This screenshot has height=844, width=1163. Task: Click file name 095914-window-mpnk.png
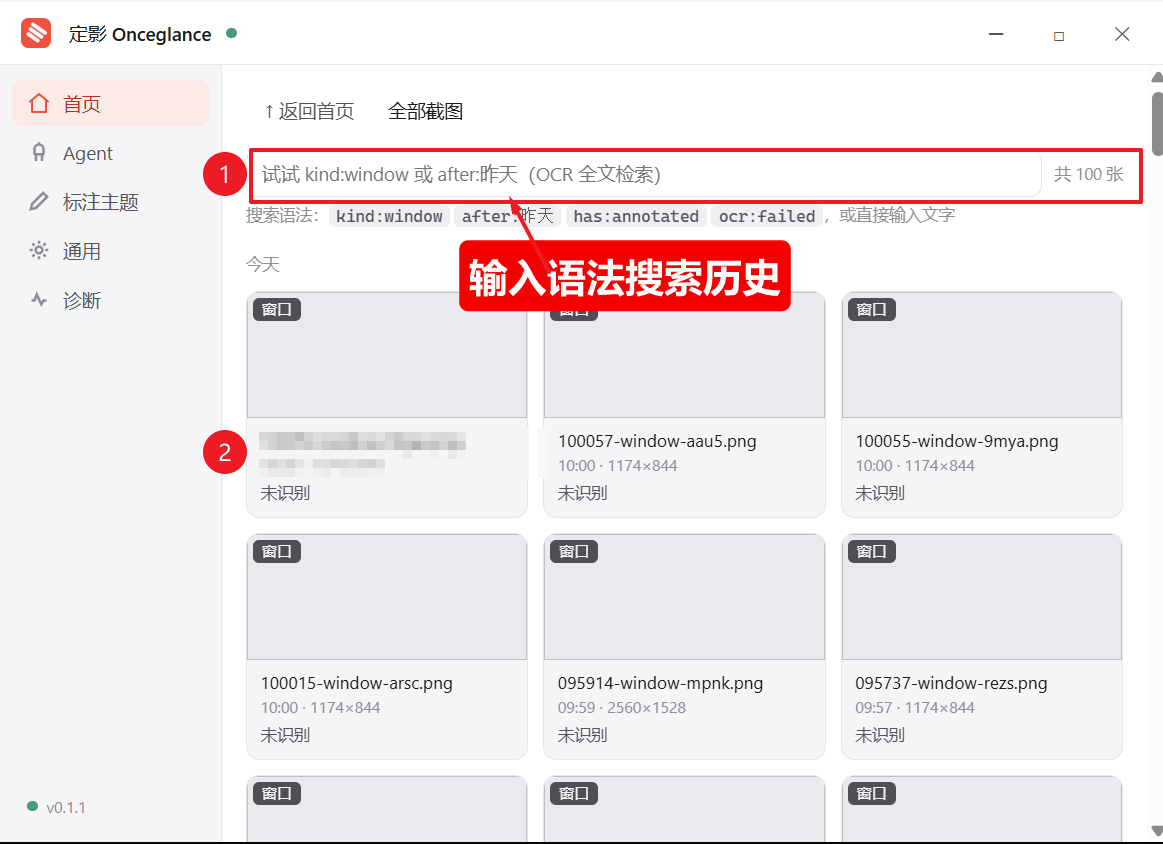click(660, 683)
